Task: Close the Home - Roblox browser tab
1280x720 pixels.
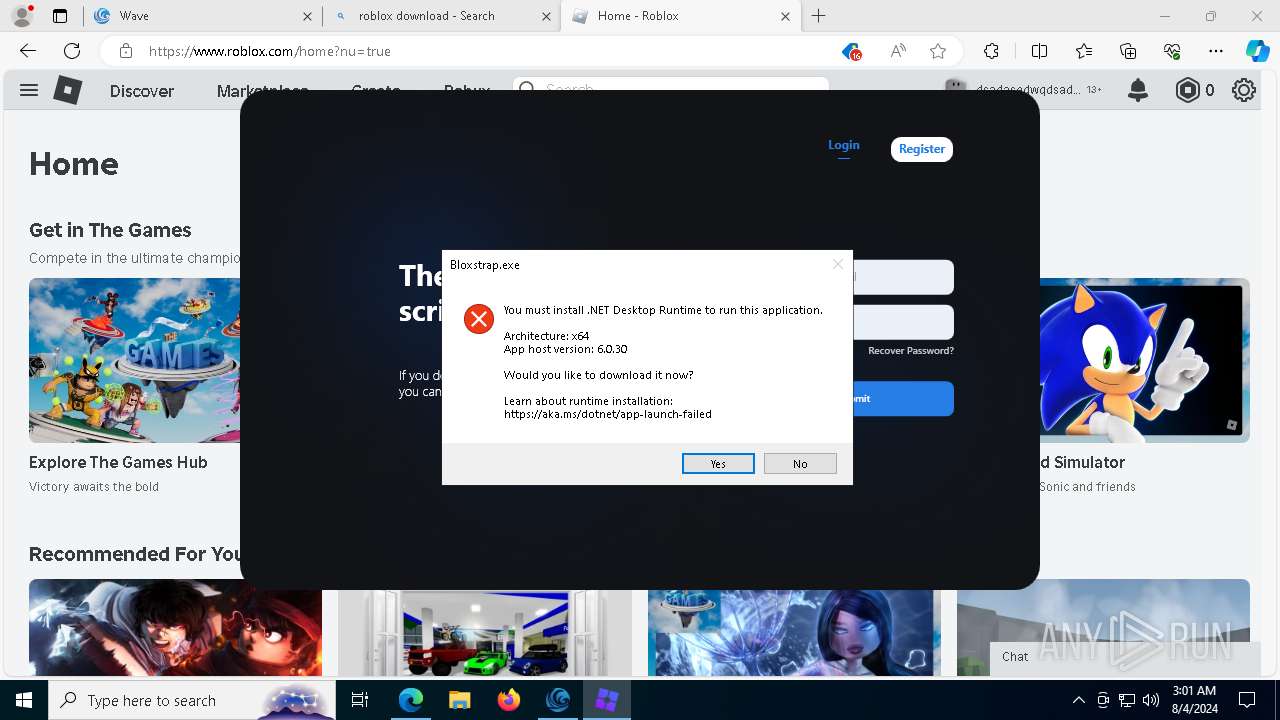Action: tap(786, 16)
